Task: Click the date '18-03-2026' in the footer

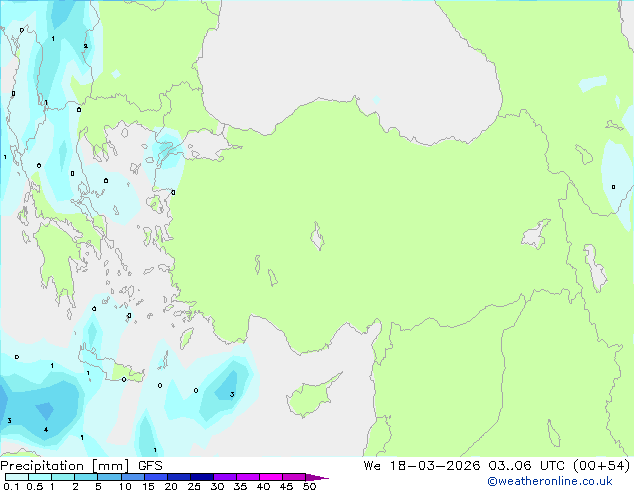Action: [435, 465]
